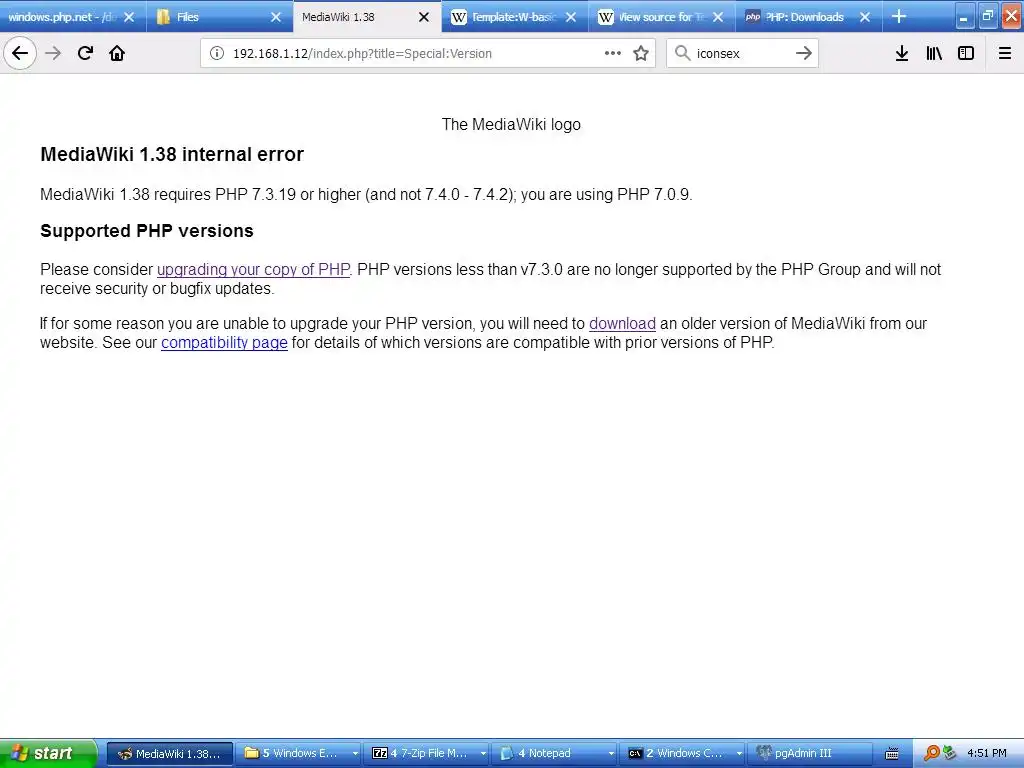
Task: Expand the 7-Zip group dropdown arrow
Action: coord(483,754)
